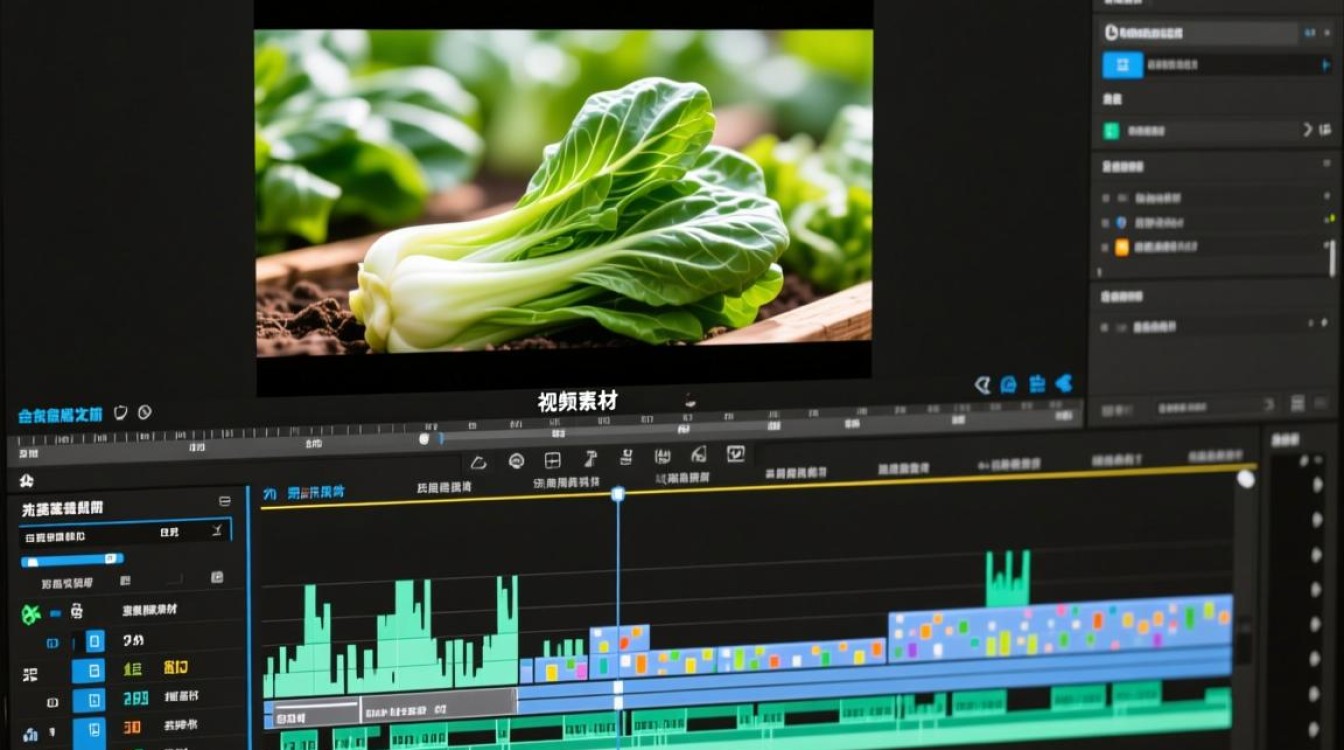Click the blue square button in right panel

click(1122, 65)
